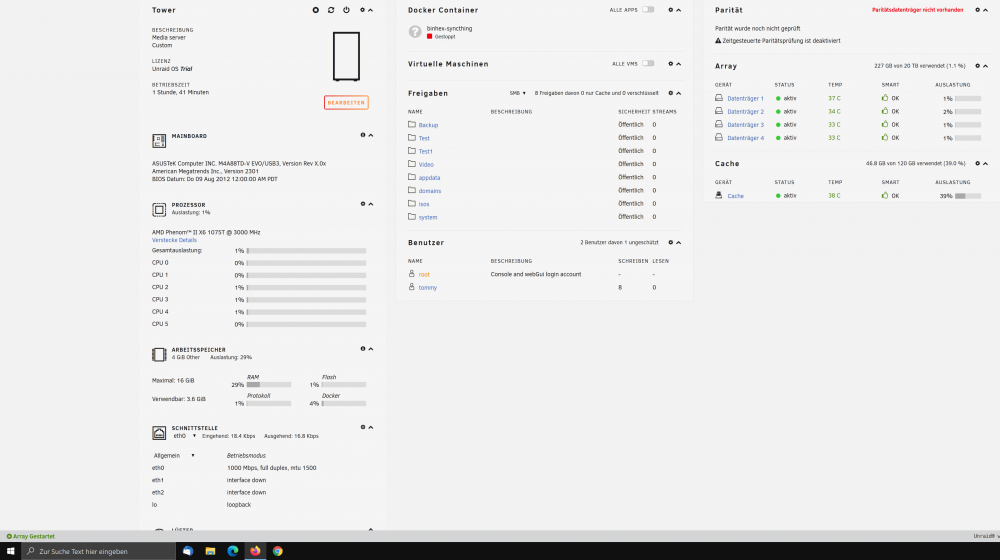The width and height of the screenshot is (1000, 560).
Task: Click the Cache device icon
Action: click(x=719, y=195)
